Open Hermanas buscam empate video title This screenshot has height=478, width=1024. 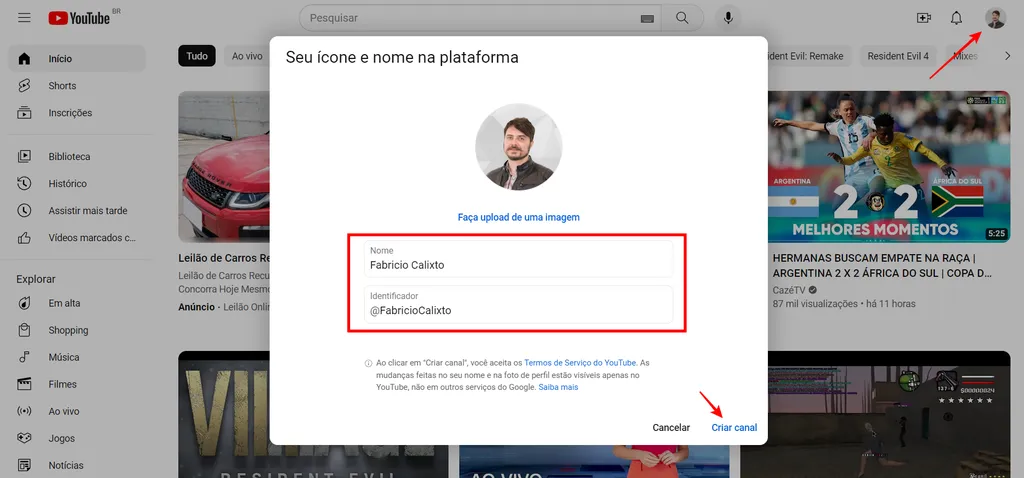[883, 265]
